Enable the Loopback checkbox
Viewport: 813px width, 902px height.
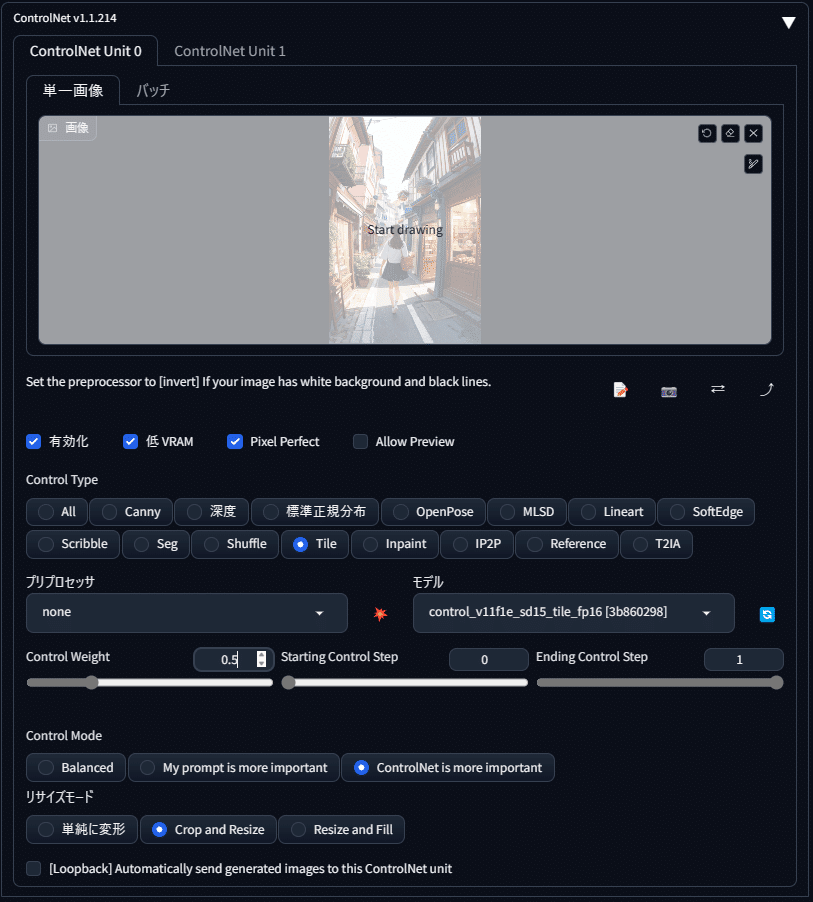33,869
